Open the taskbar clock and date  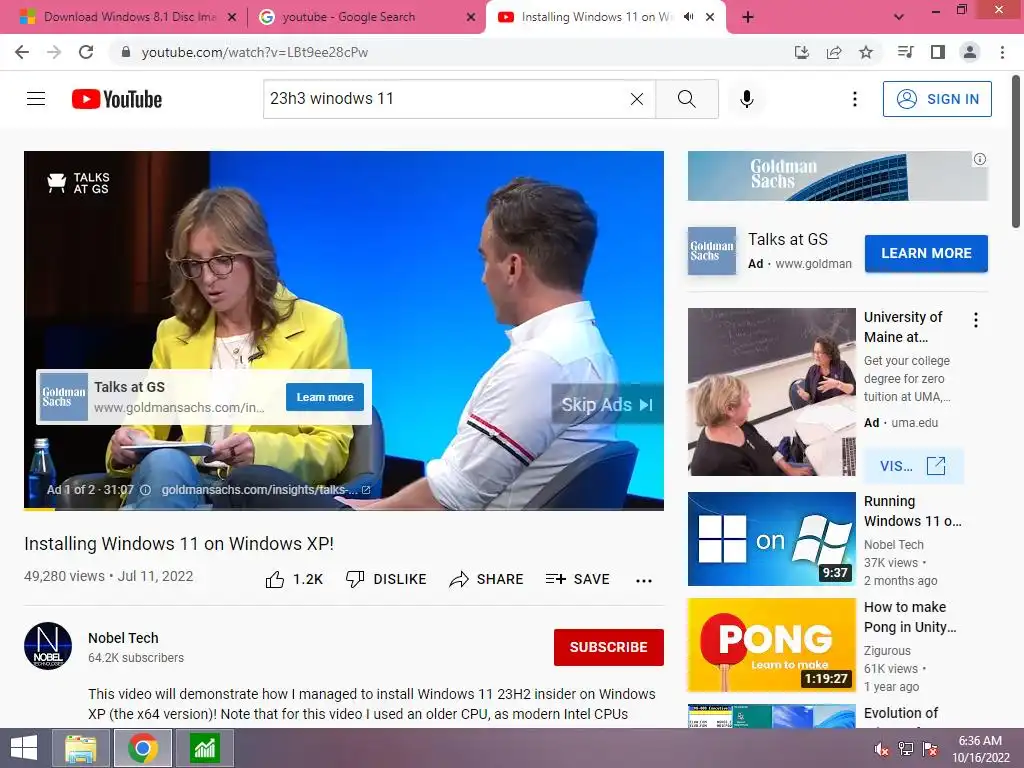[980, 749]
